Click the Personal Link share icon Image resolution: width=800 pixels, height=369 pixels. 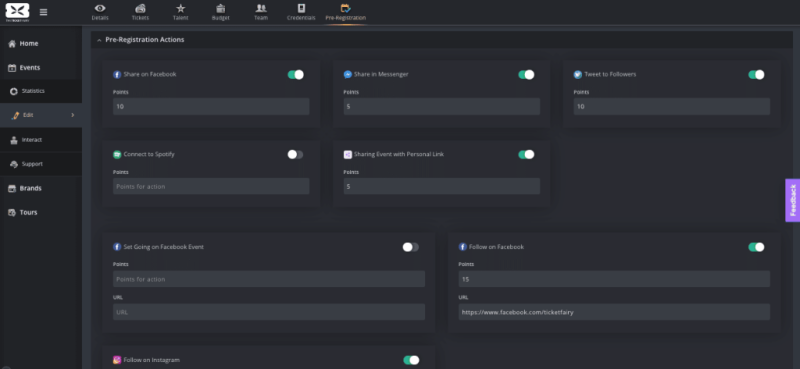pos(347,154)
